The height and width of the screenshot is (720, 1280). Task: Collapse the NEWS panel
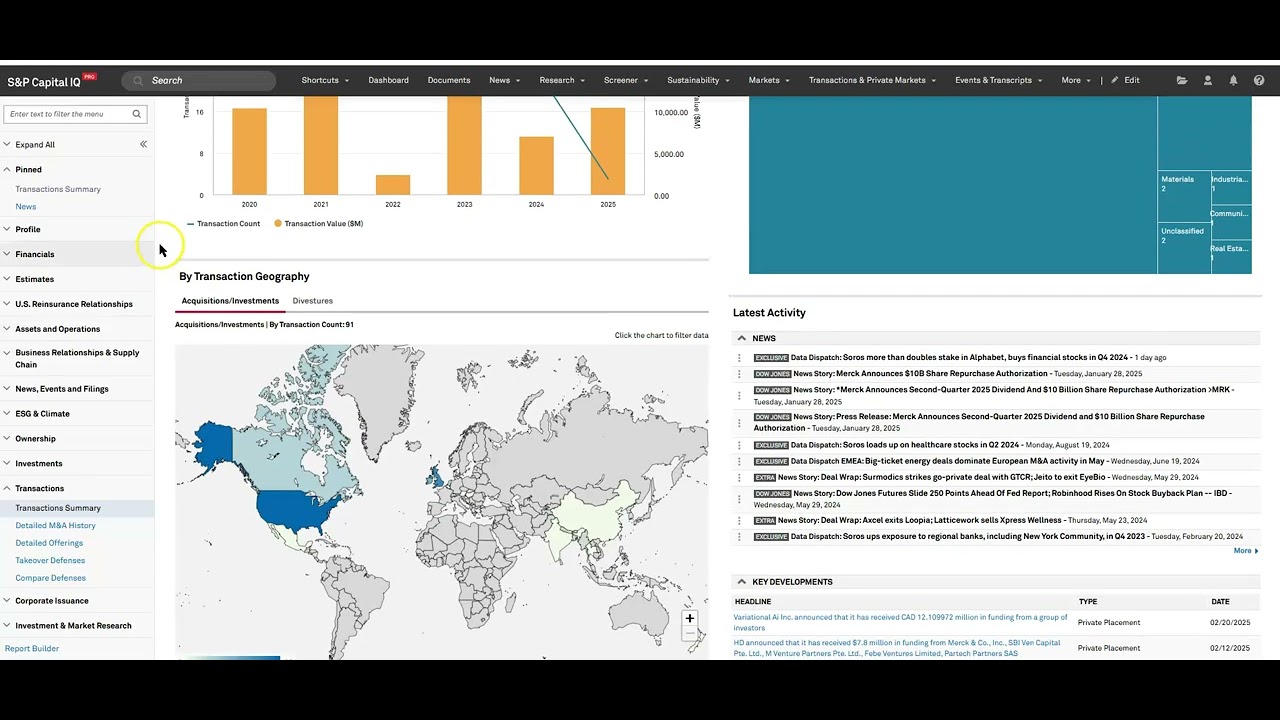(x=741, y=338)
